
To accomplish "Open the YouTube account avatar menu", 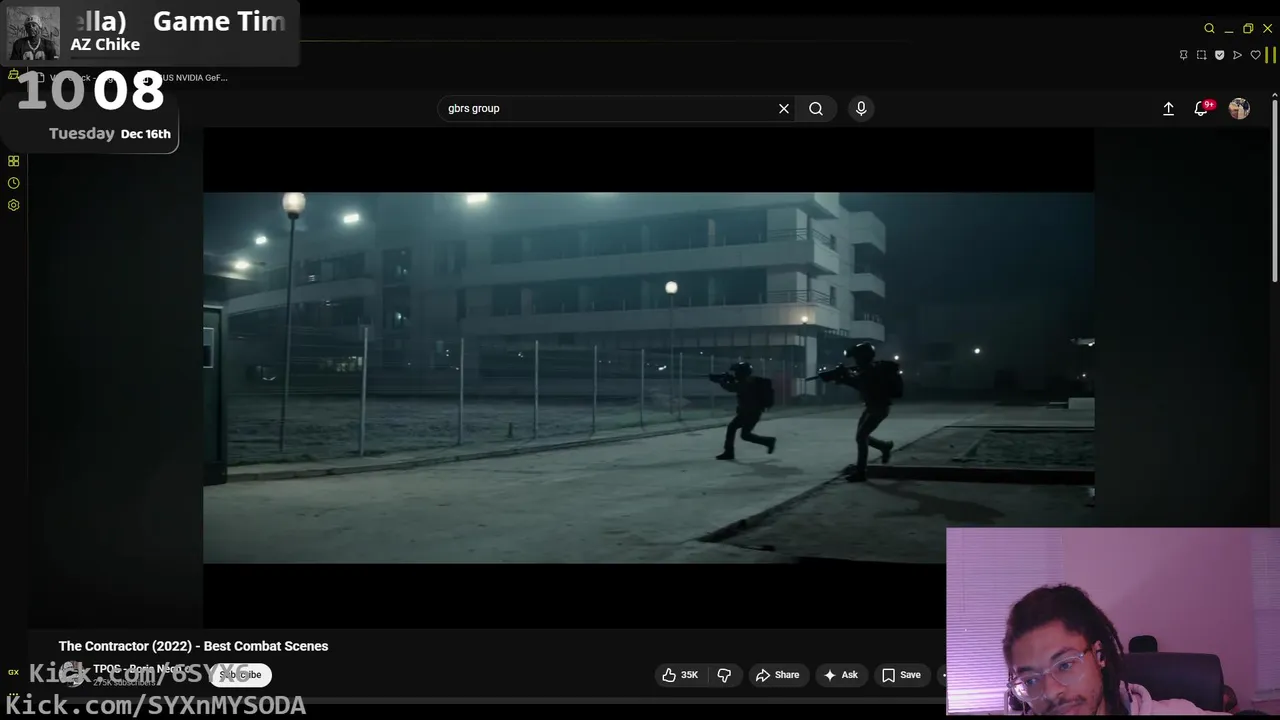I will coord(1239,108).
